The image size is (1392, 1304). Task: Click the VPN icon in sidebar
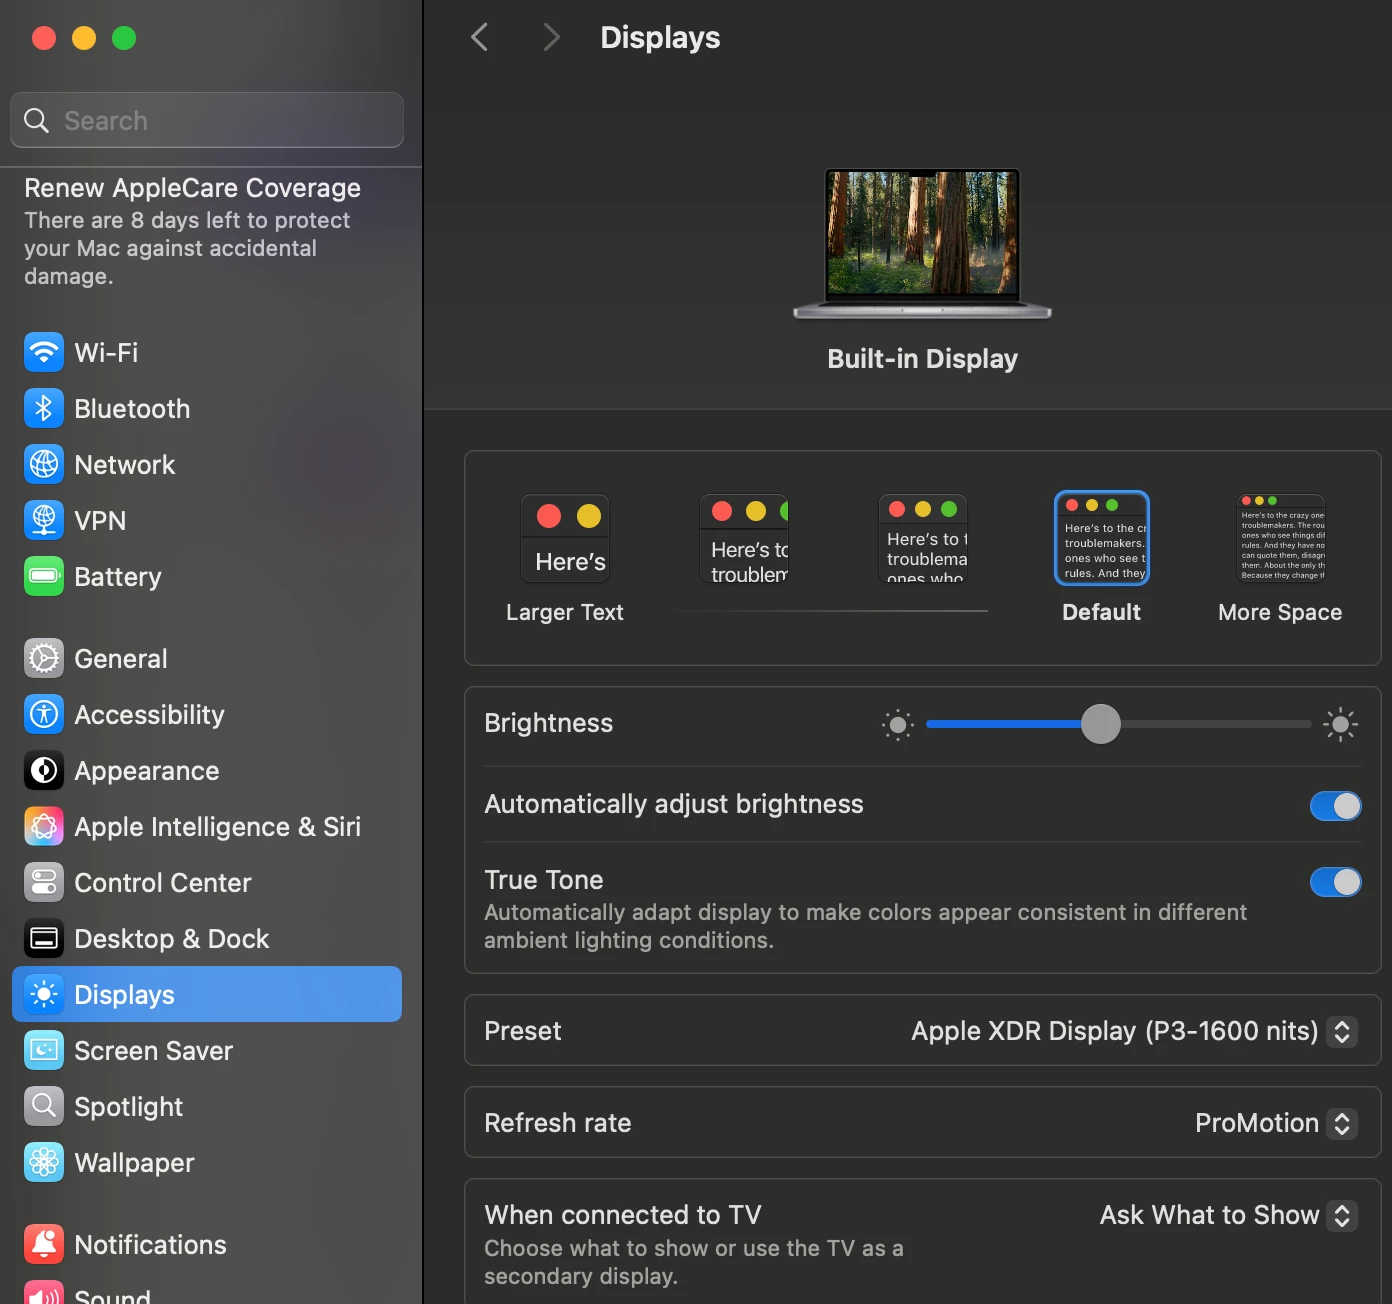pyautogui.click(x=44, y=520)
